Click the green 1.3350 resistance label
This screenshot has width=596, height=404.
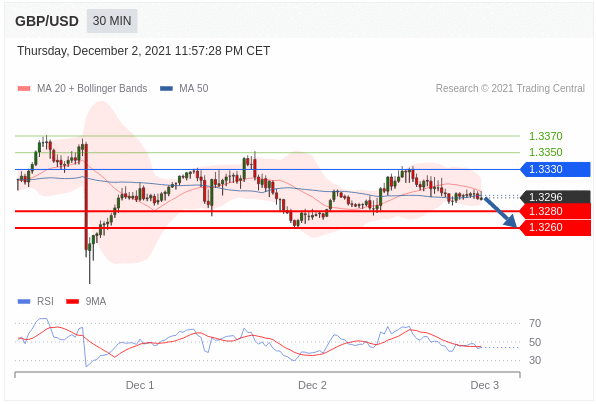point(545,152)
